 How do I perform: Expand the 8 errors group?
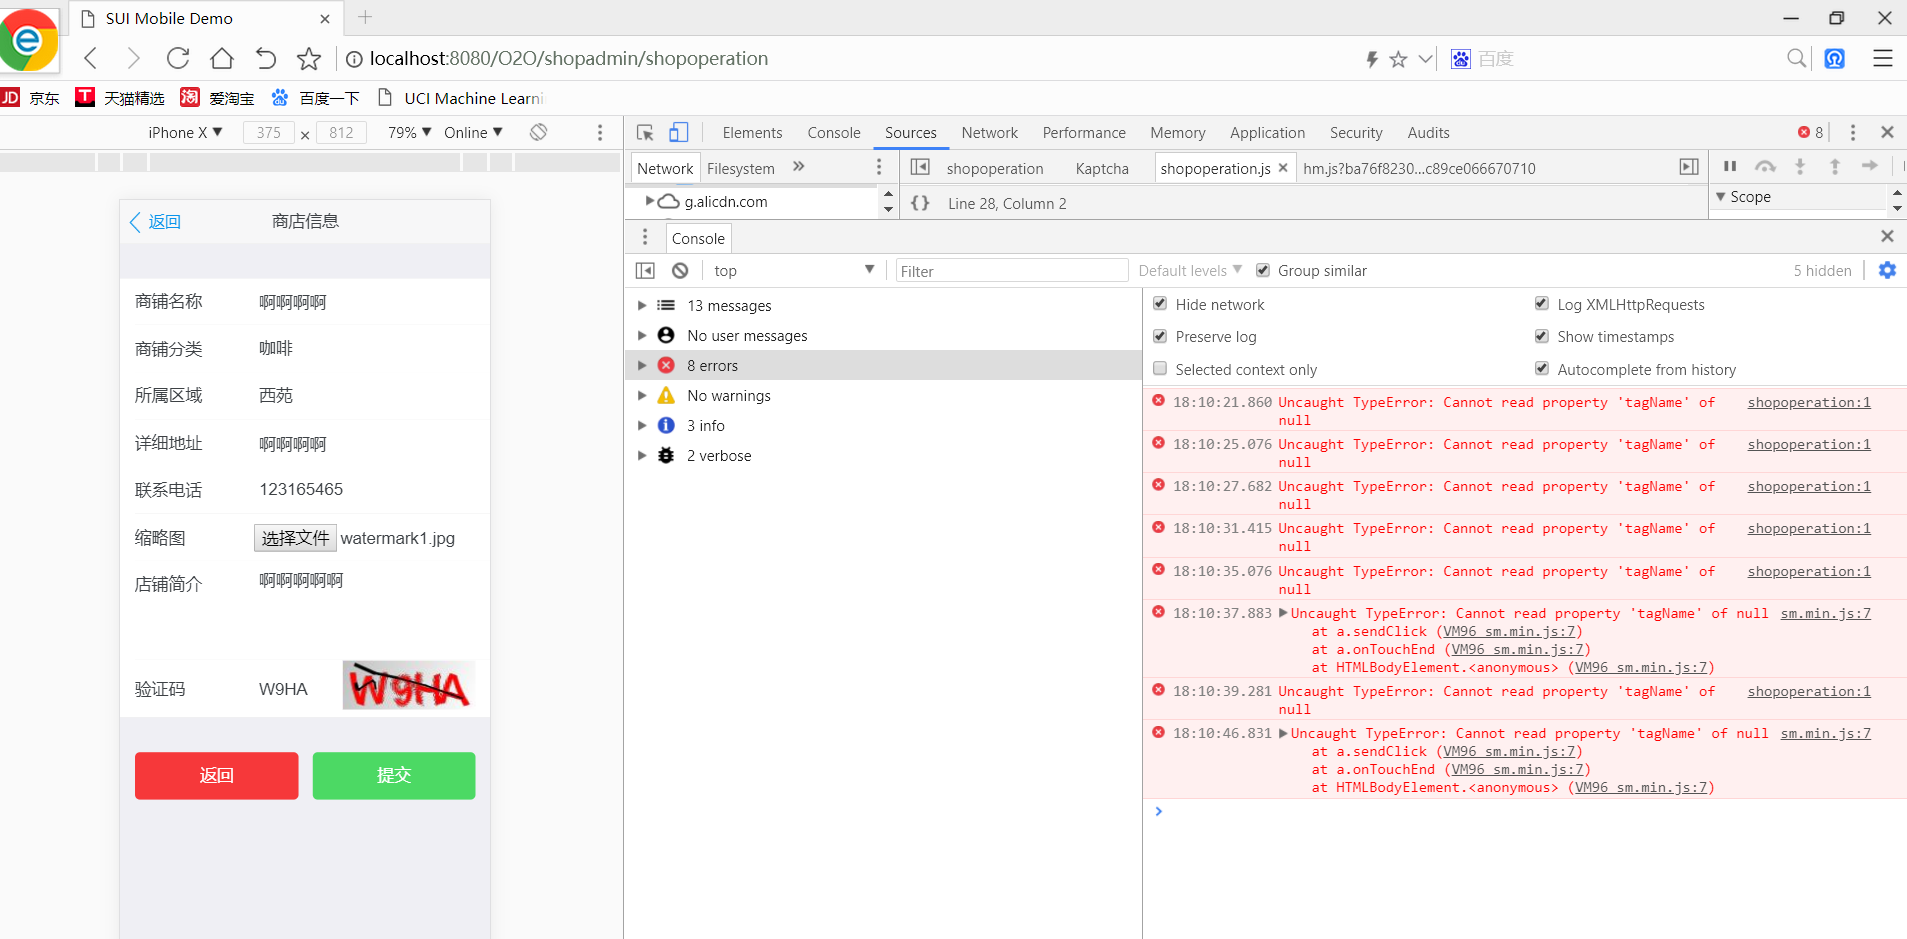coord(642,366)
